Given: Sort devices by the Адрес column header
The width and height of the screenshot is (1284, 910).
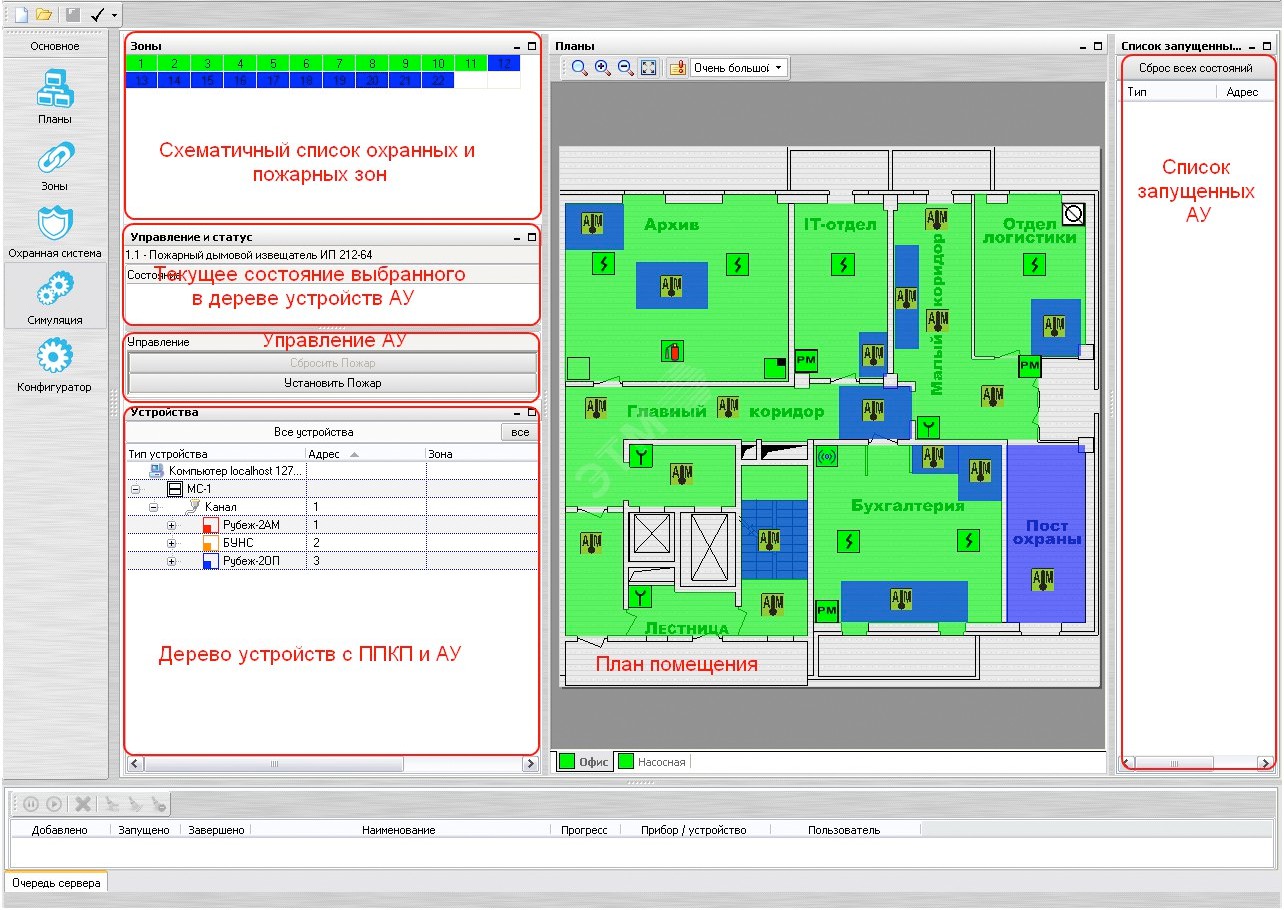Looking at the screenshot, I should coord(366,454).
